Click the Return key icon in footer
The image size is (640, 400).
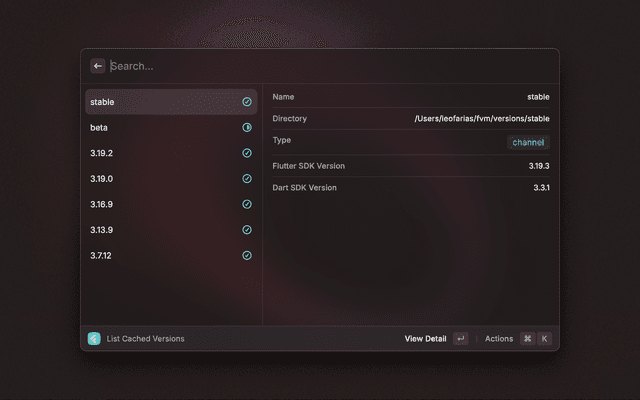460,339
